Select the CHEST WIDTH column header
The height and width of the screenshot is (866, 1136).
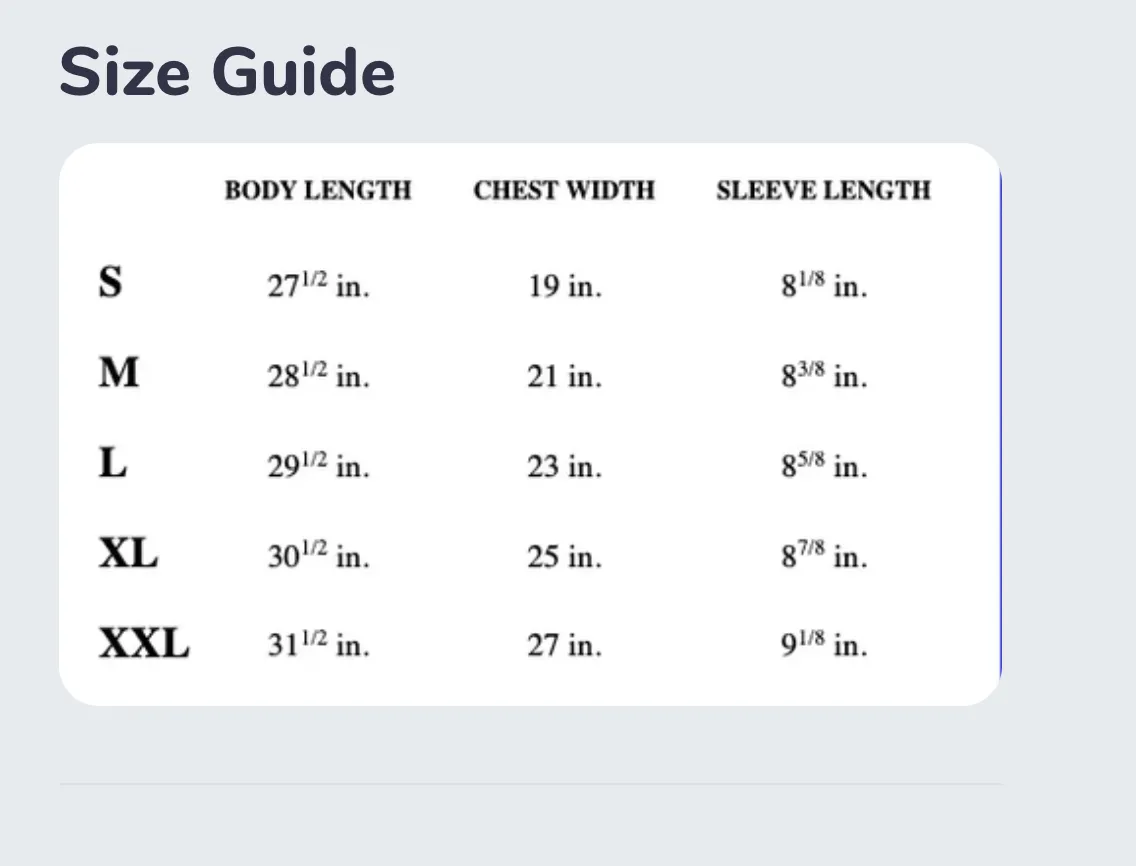click(x=564, y=191)
